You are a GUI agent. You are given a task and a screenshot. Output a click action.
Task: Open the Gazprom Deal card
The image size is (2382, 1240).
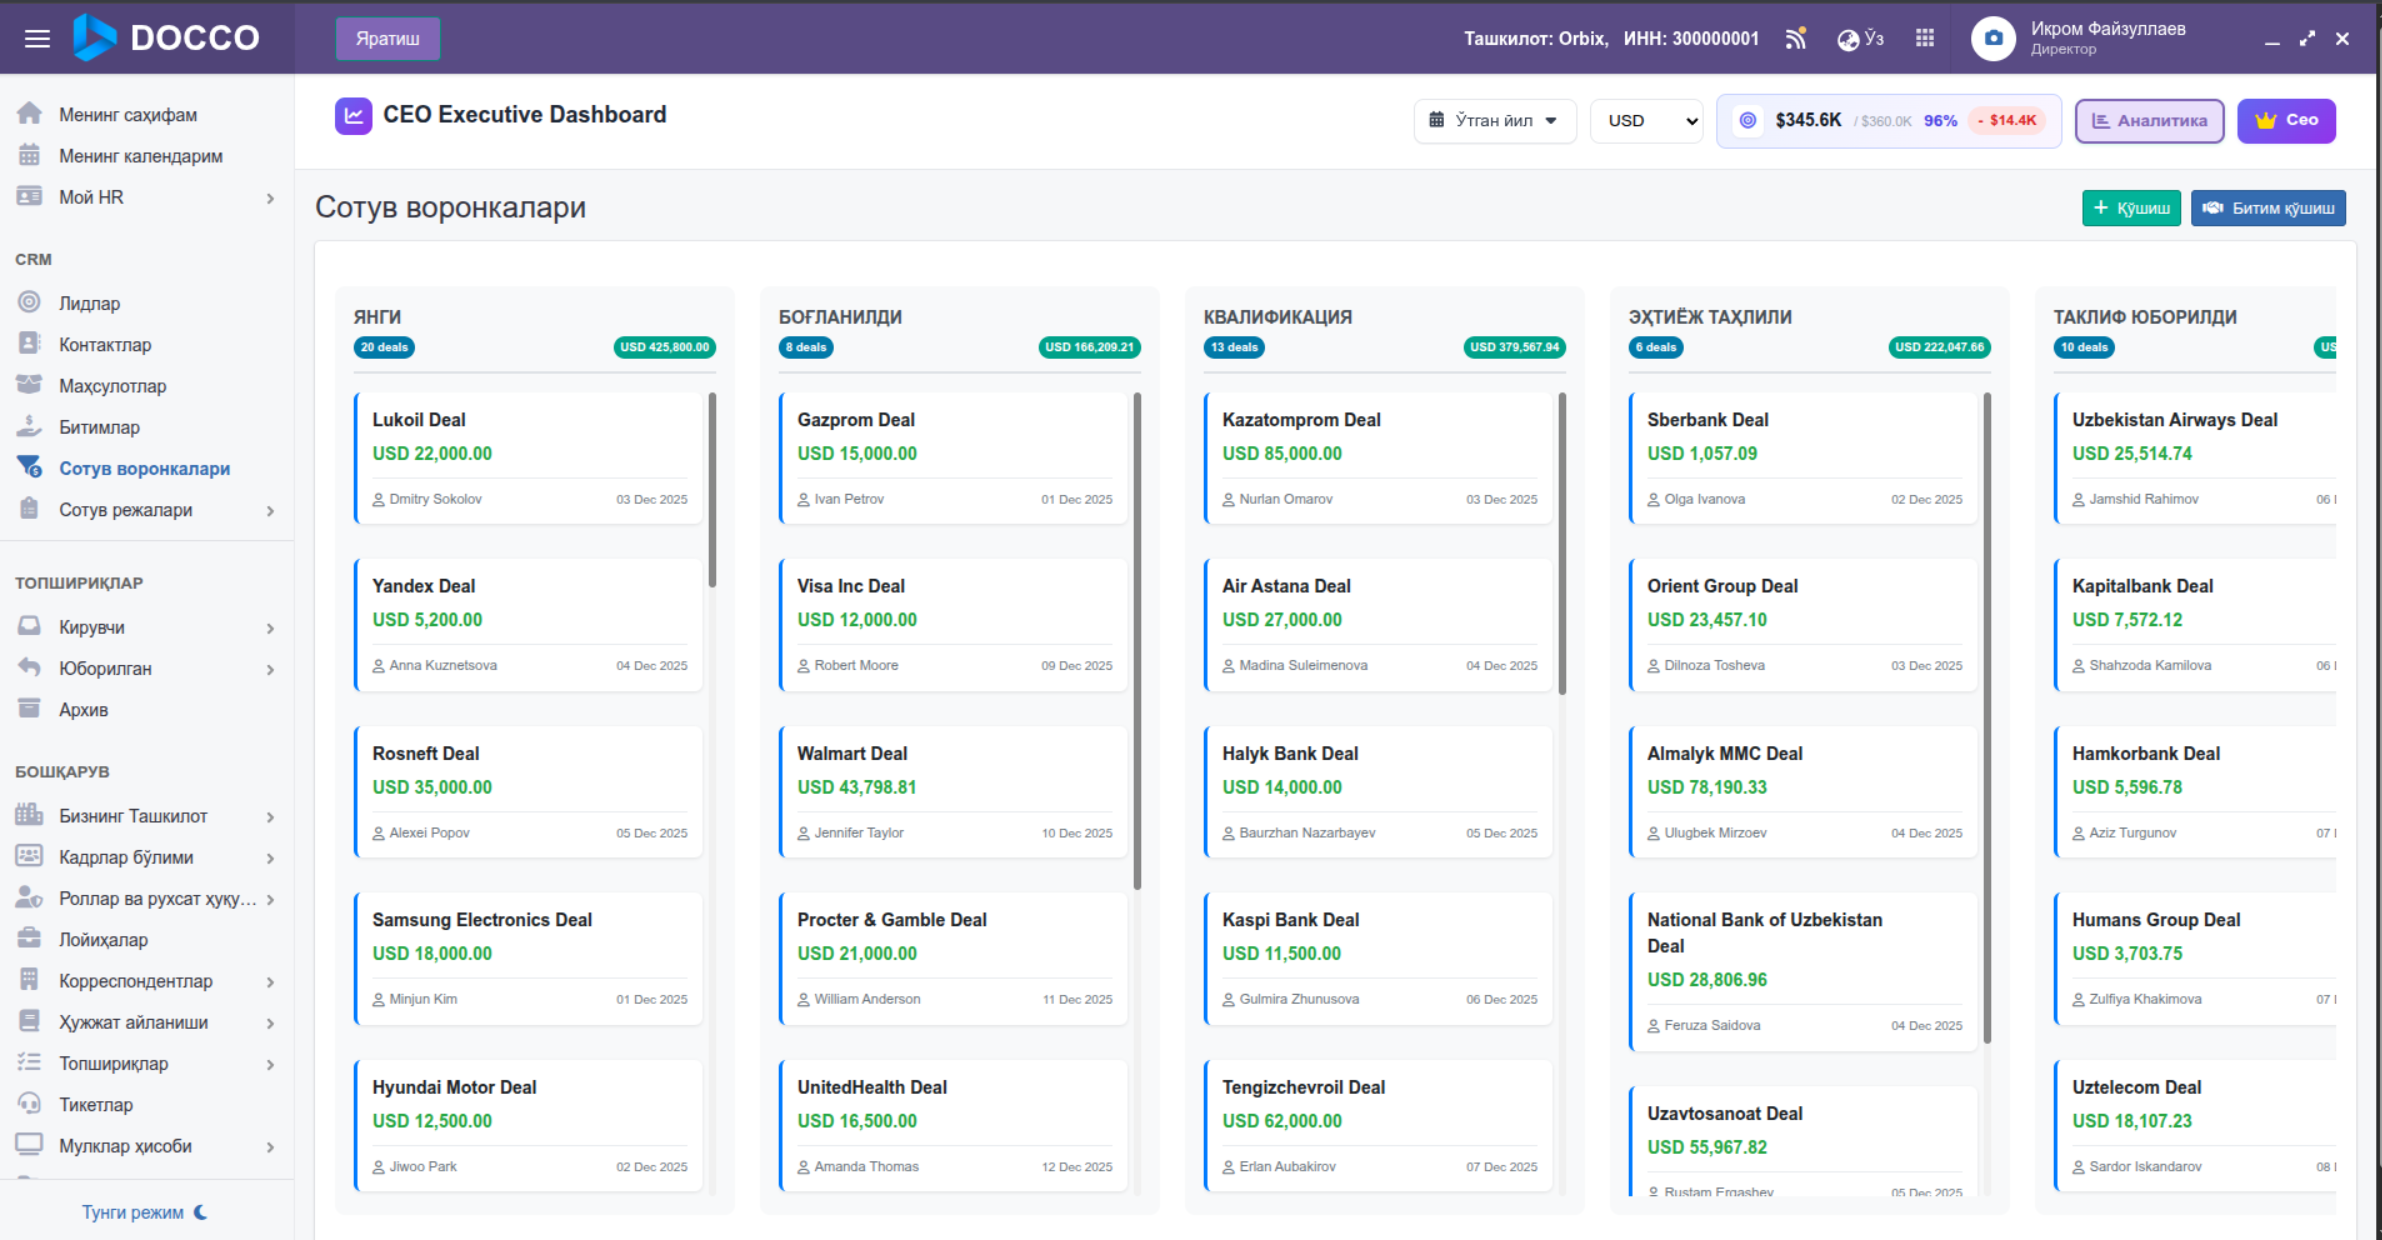(x=953, y=457)
